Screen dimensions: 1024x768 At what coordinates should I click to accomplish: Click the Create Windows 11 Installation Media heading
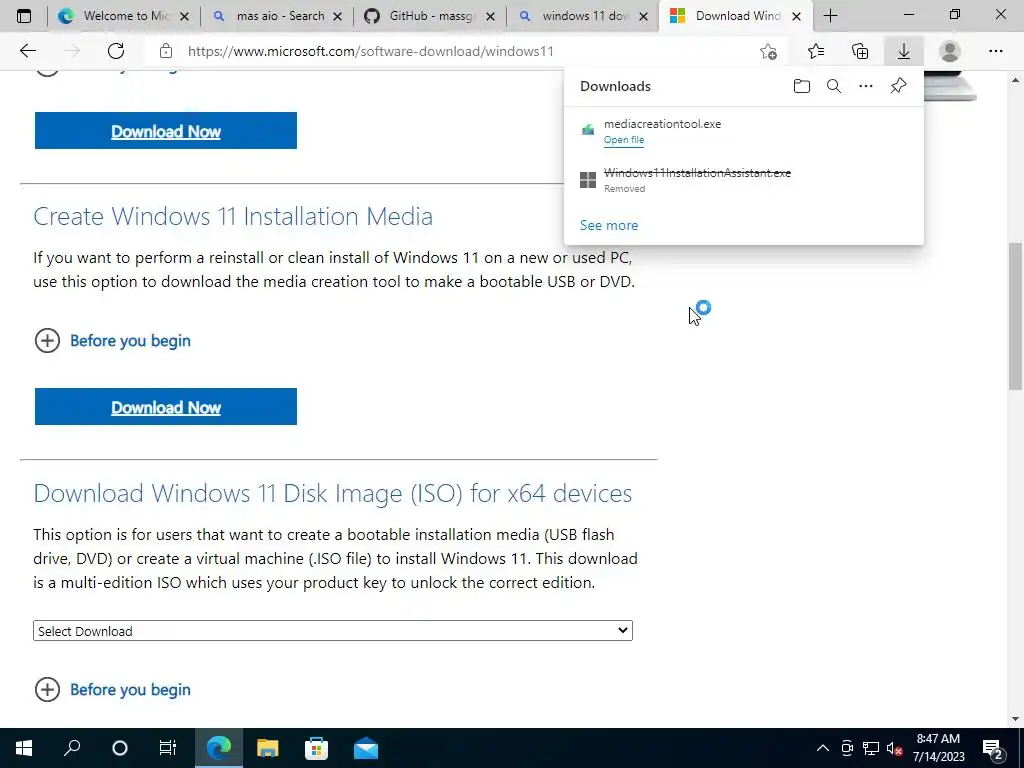tap(233, 216)
